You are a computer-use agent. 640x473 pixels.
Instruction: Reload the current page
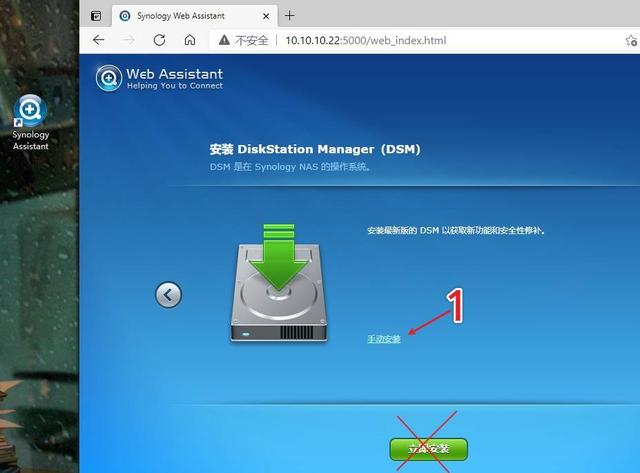coord(159,40)
